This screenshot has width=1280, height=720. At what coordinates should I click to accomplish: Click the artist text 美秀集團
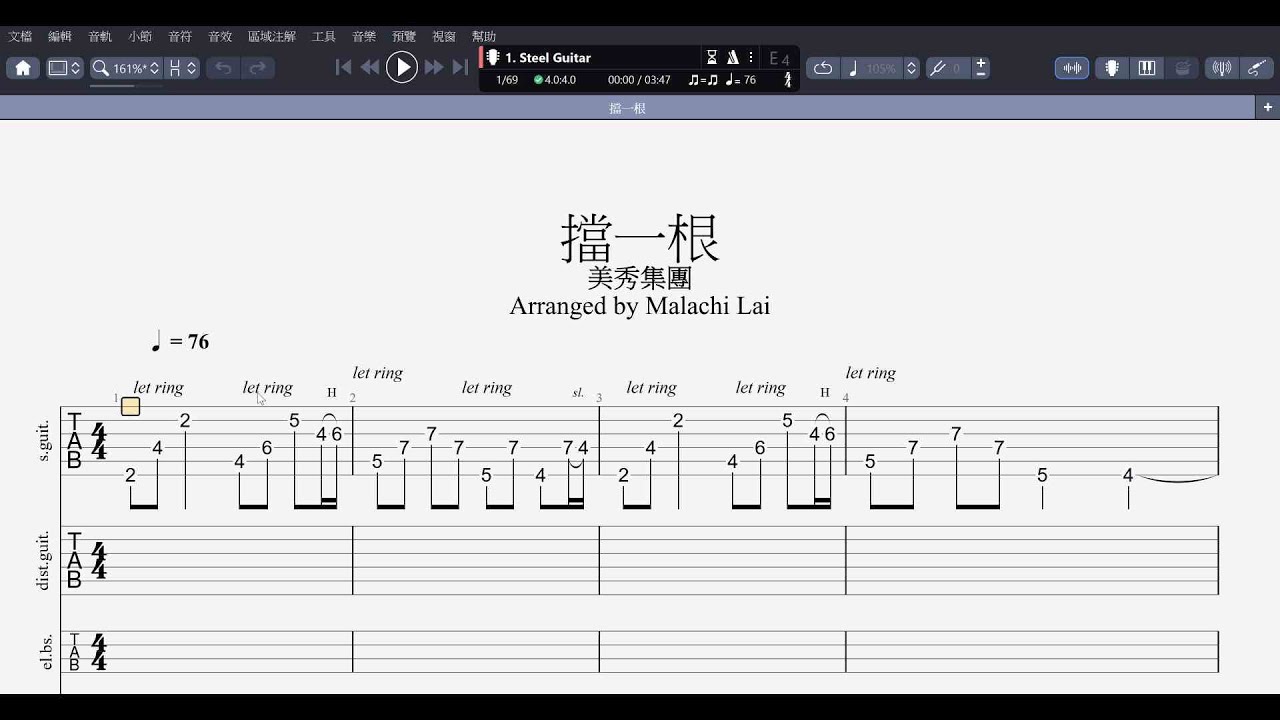click(640, 277)
